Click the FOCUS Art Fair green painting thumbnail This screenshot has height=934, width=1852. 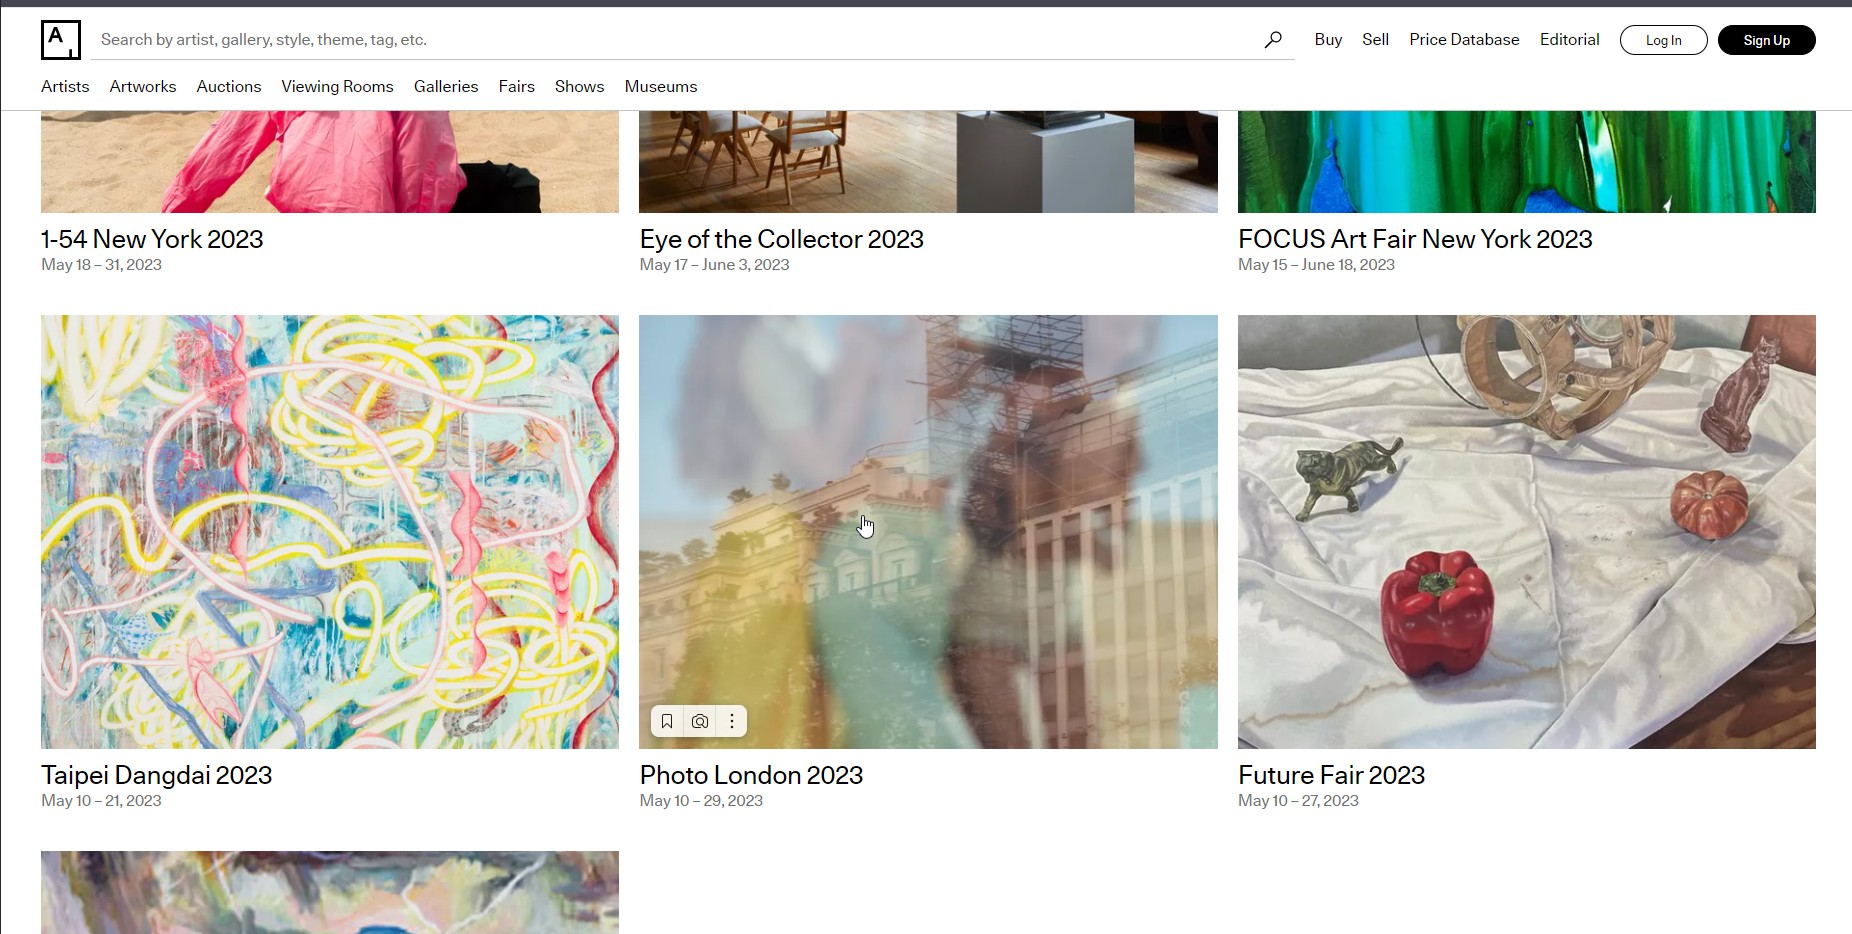pyautogui.click(x=1527, y=162)
